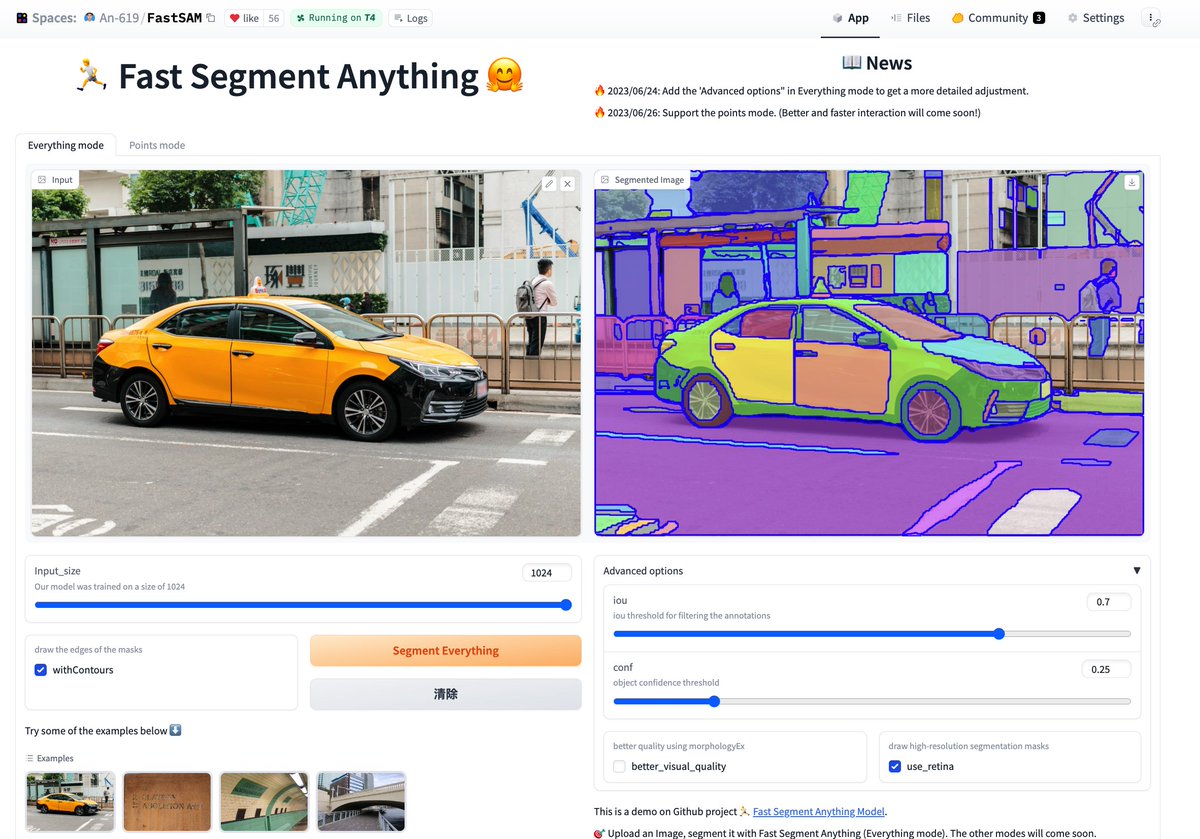Open the three-dot options menu top-right

1152,17
